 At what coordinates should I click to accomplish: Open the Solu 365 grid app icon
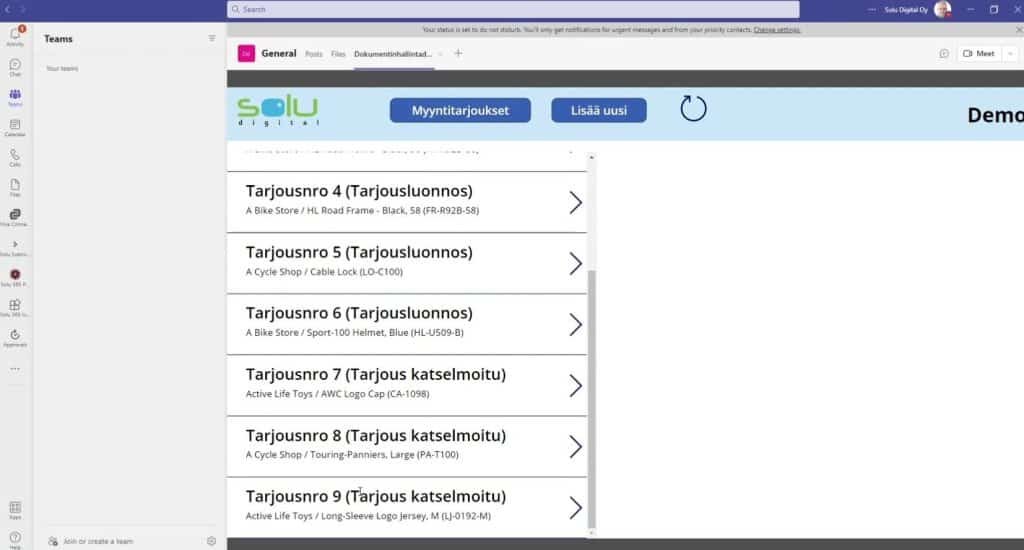pos(15,307)
